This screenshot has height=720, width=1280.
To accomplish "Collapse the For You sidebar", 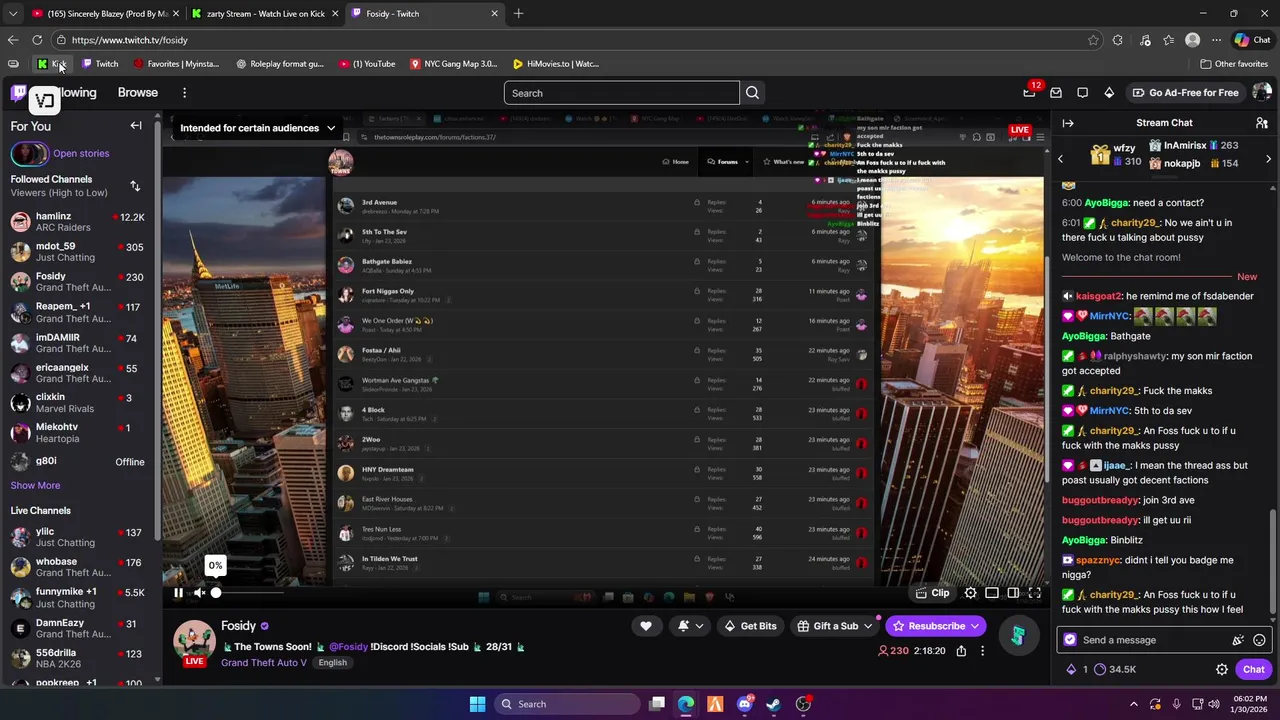I will click(136, 126).
